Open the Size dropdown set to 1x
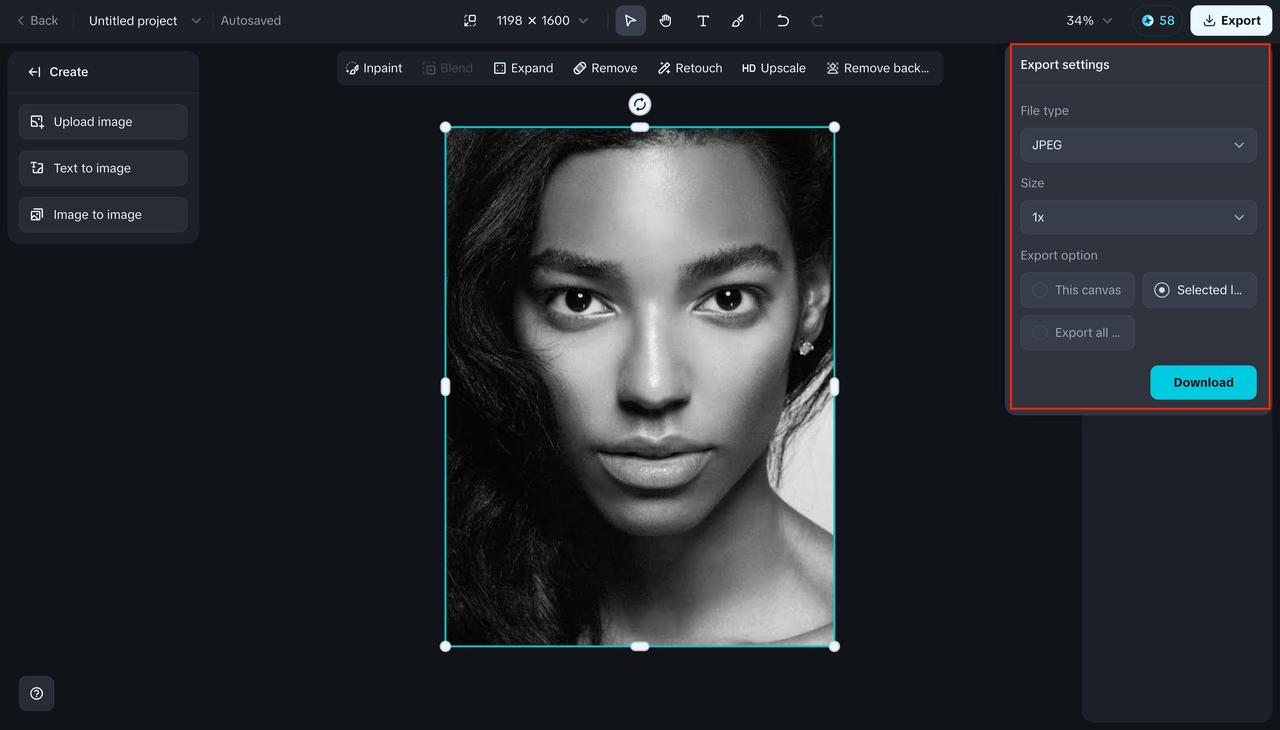Viewport: 1280px width, 730px height. click(x=1138, y=217)
